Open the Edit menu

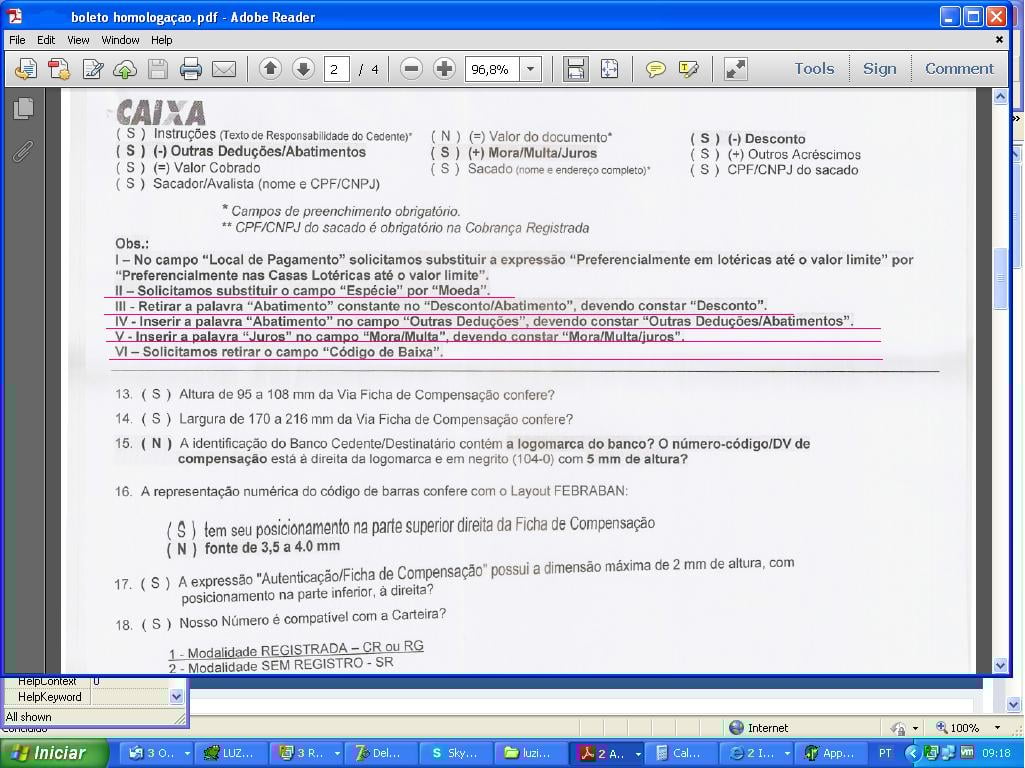pos(46,40)
